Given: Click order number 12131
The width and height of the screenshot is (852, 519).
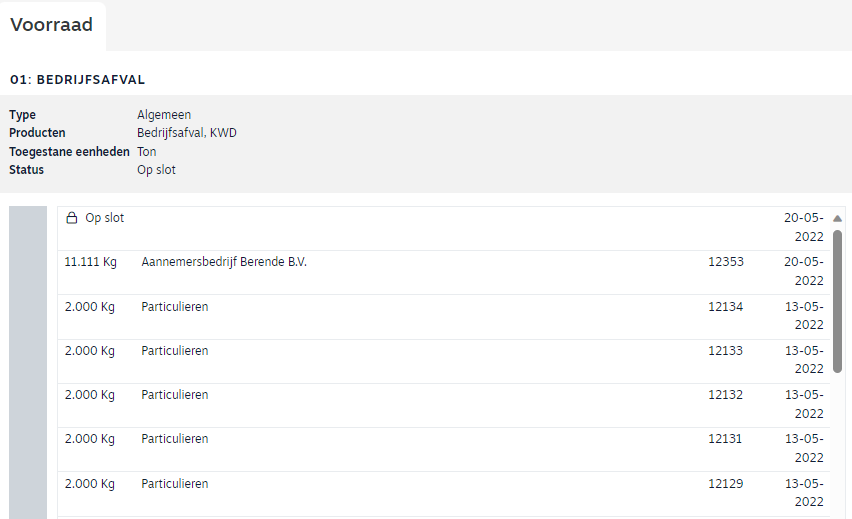Looking at the screenshot, I should click(x=725, y=439).
